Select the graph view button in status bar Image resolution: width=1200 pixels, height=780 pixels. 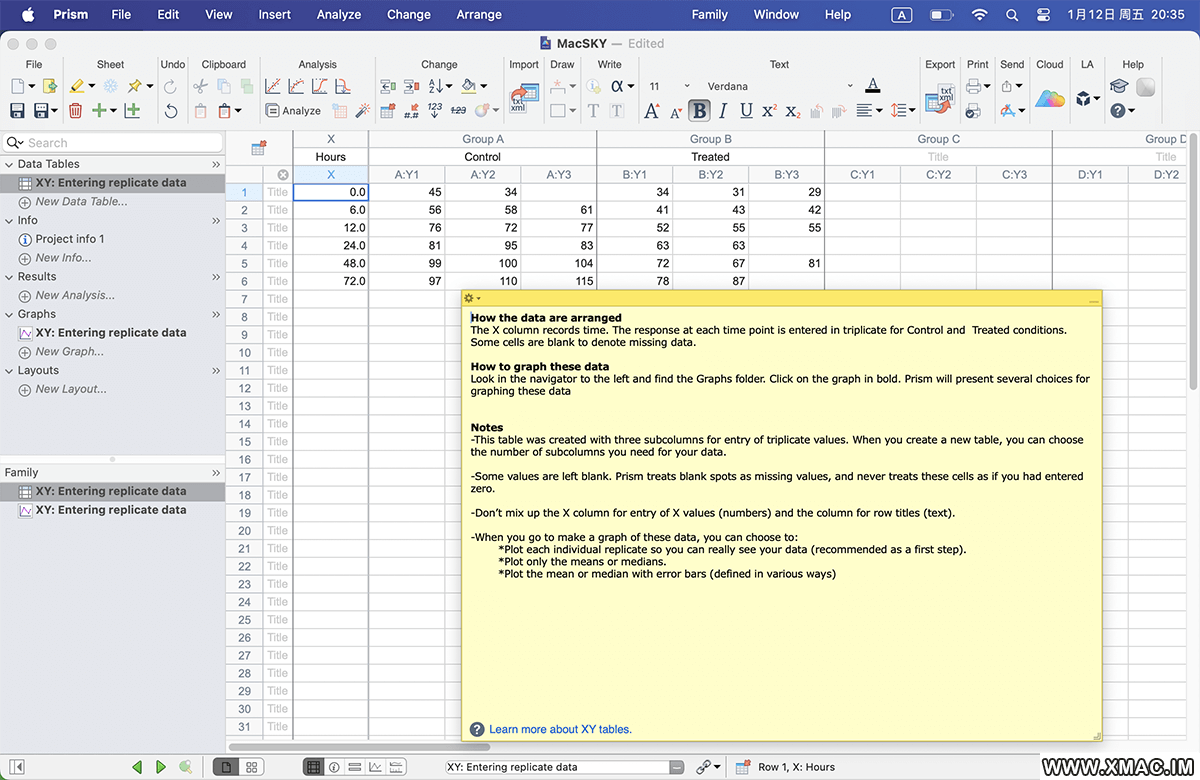click(375, 767)
